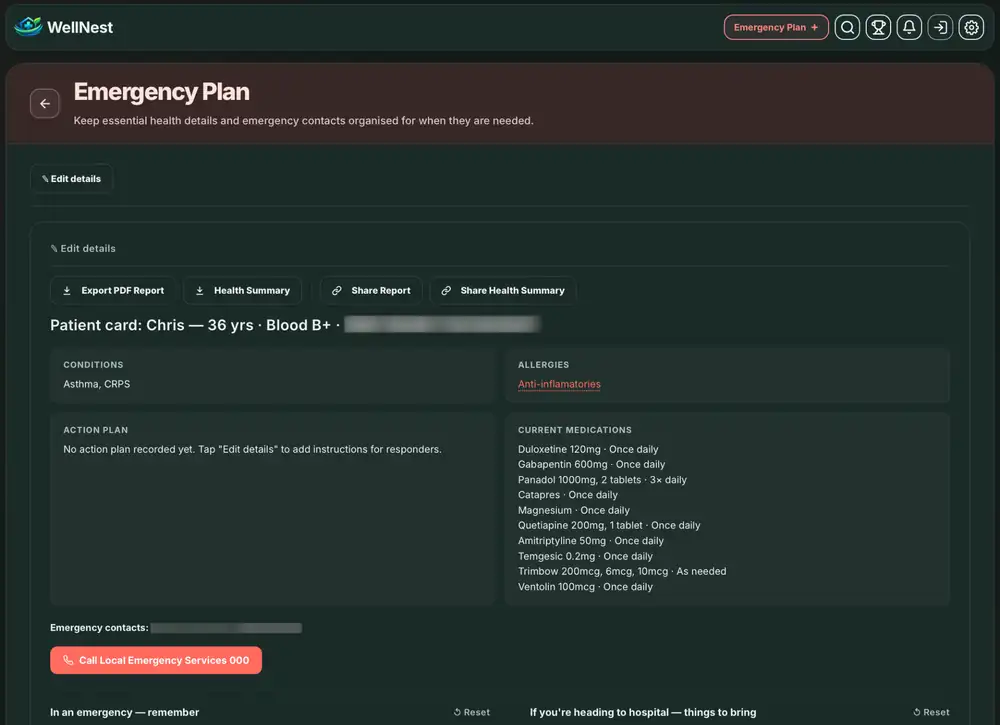The width and height of the screenshot is (1000, 725).
Task: Select the Temgesic 0.2mg medication line
Action: [585, 556]
